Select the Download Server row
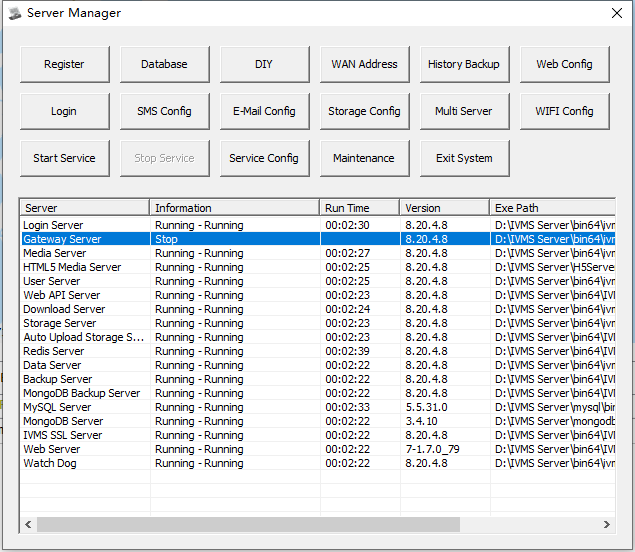This screenshot has width=635, height=552. click(318, 309)
